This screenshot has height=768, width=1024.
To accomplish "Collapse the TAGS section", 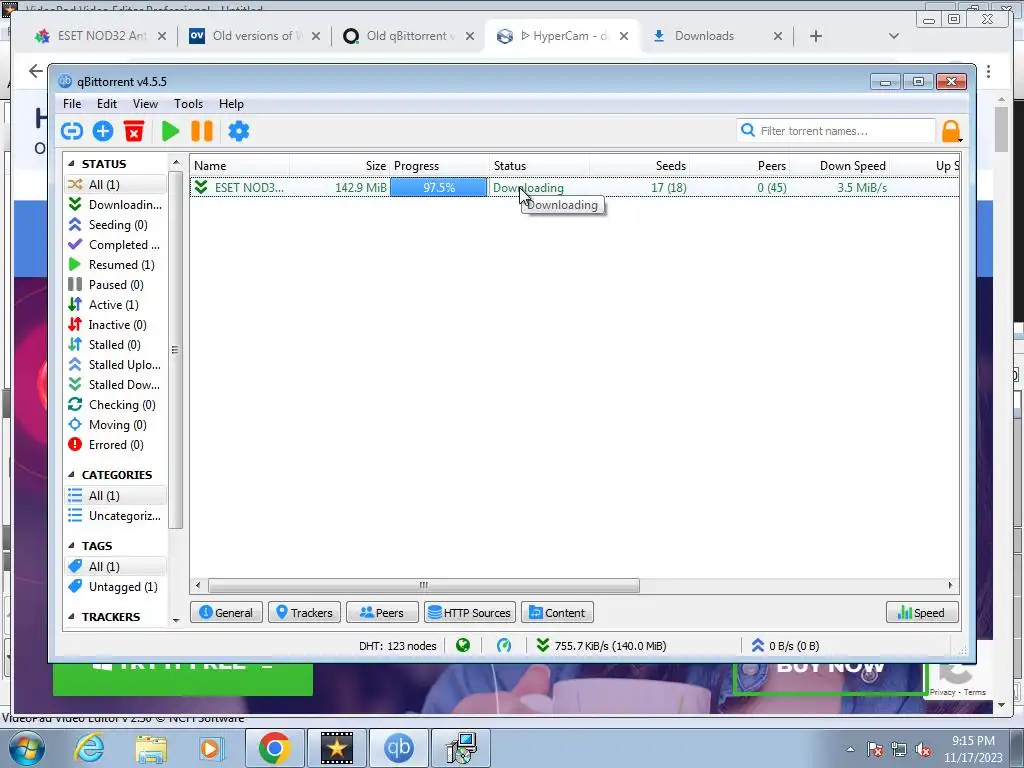I will pyautogui.click(x=71, y=546).
